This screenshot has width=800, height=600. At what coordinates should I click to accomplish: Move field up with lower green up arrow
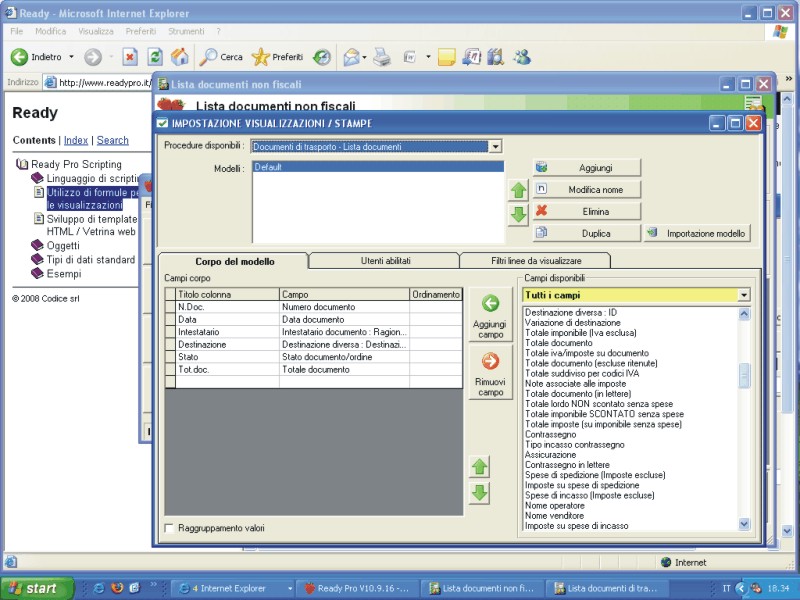pyautogui.click(x=480, y=467)
